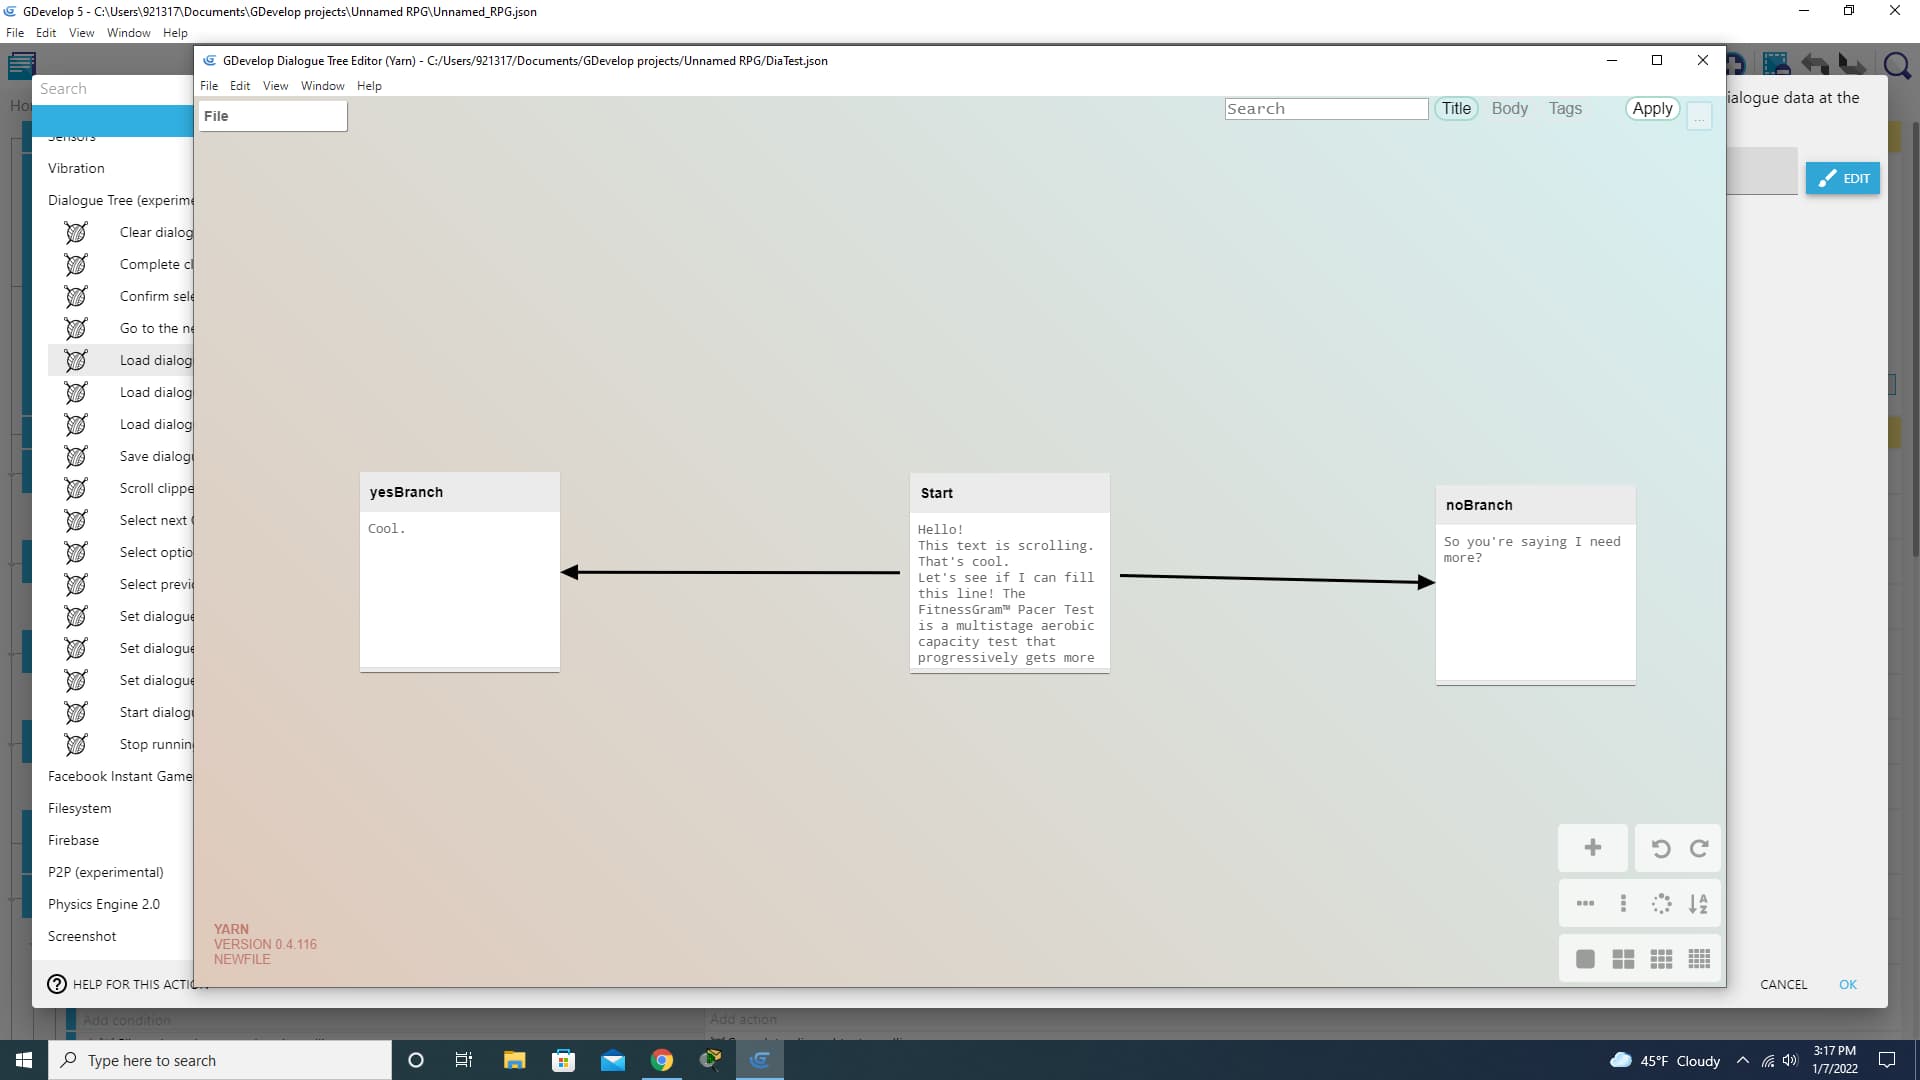The image size is (1920, 1080).
Task: Toggle Title search filter
Action: [1456, 108]
